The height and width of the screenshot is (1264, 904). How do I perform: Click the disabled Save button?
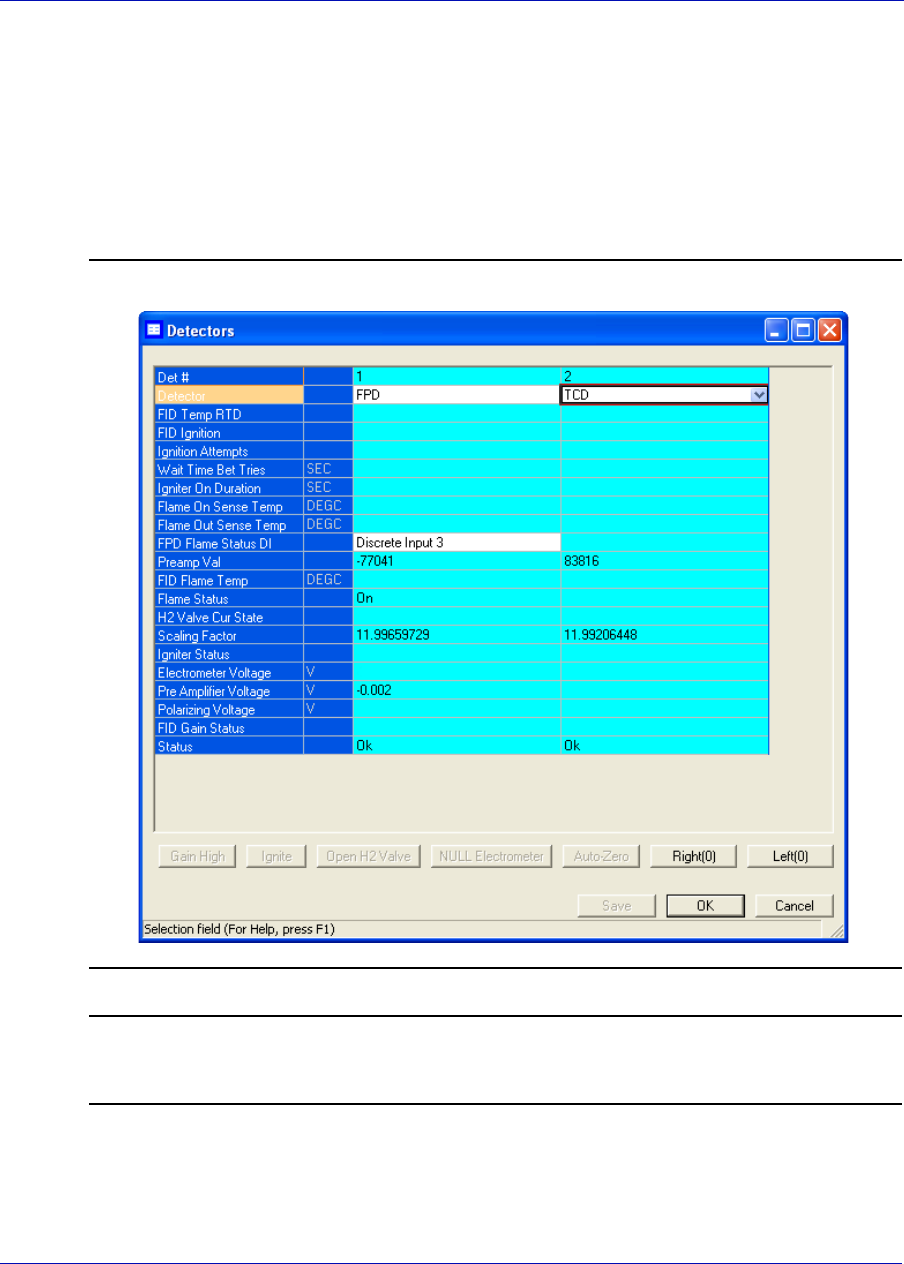click(616, 905)
